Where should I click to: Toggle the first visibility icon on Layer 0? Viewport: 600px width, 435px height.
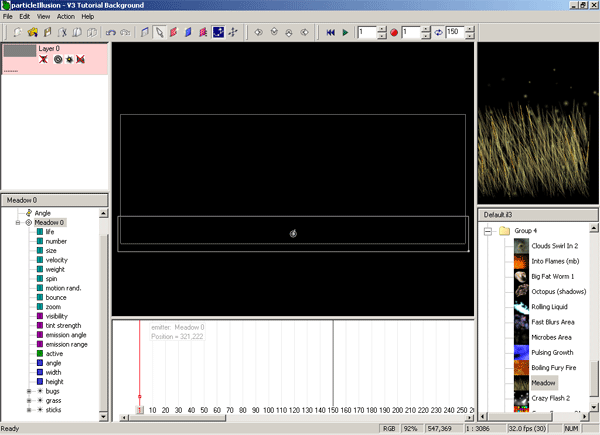pos(43,60)
